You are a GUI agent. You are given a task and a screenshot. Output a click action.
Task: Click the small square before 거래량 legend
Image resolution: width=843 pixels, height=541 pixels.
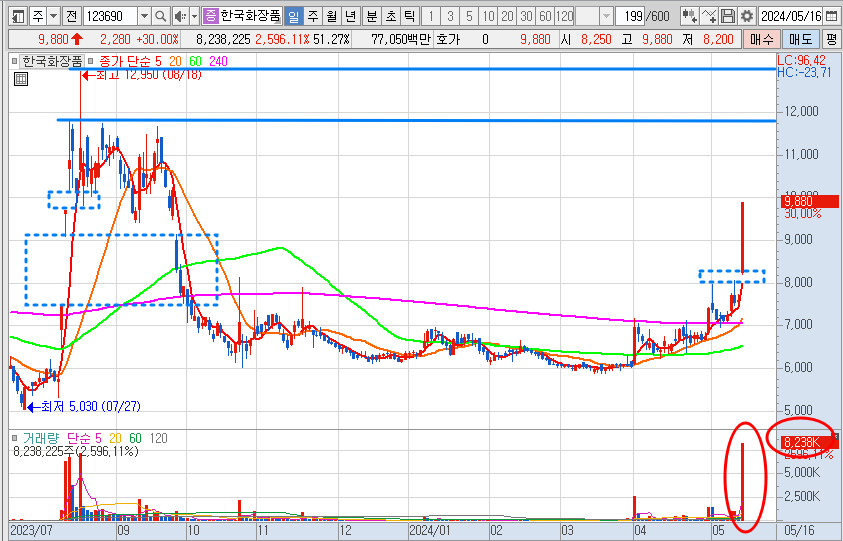coord(15,438)
